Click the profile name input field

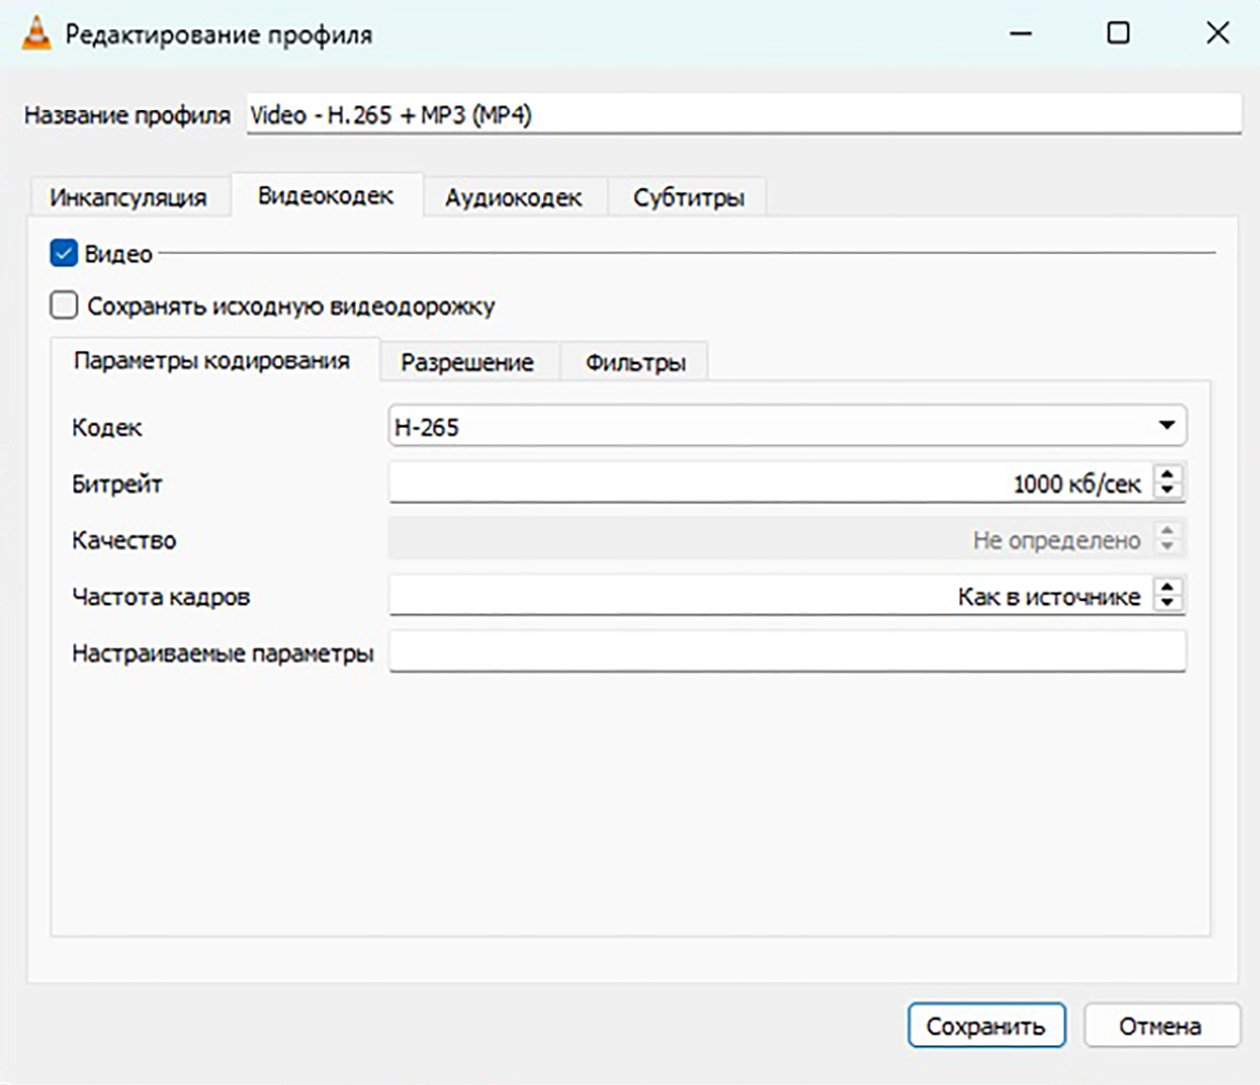coord(744,115)
